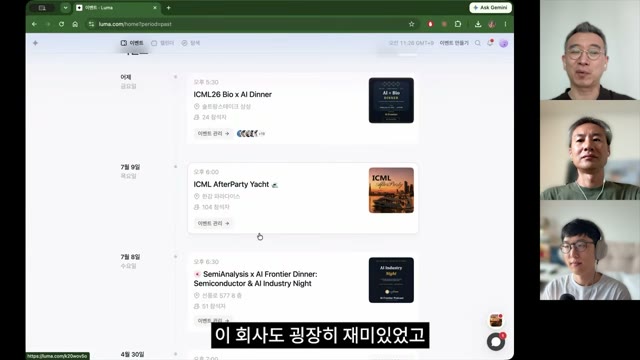640x360 pixels.
Task: Click the orange extension icon in toolbar
Action: (x=444, y=24)
